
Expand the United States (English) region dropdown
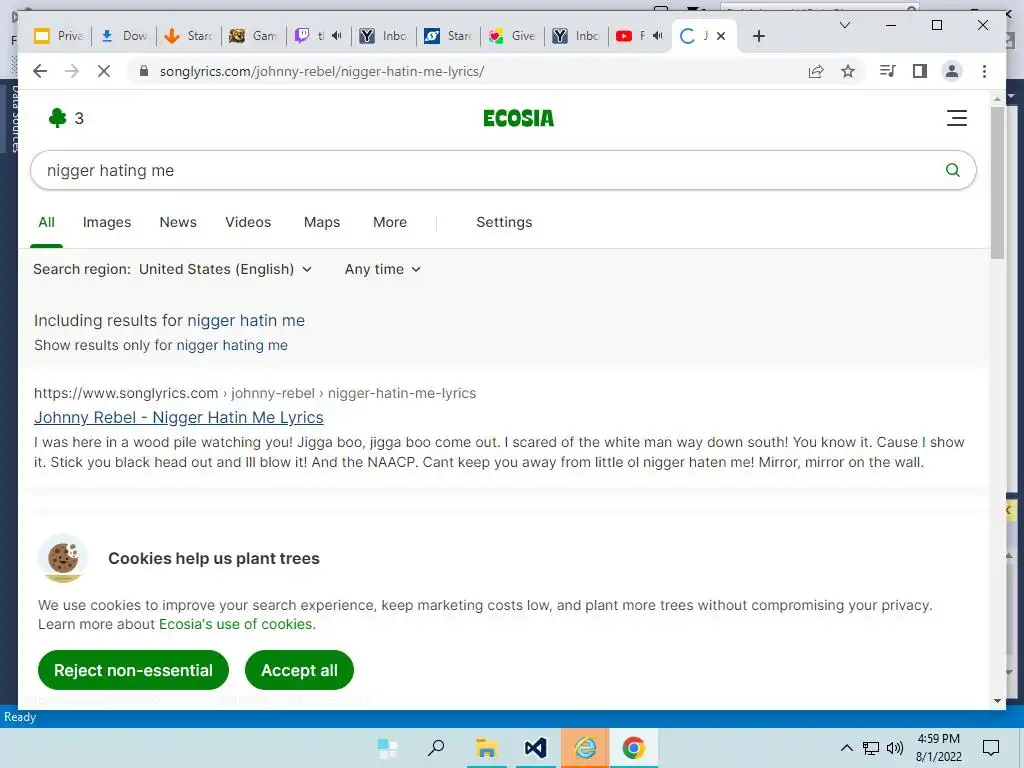[x=225, y=269]
